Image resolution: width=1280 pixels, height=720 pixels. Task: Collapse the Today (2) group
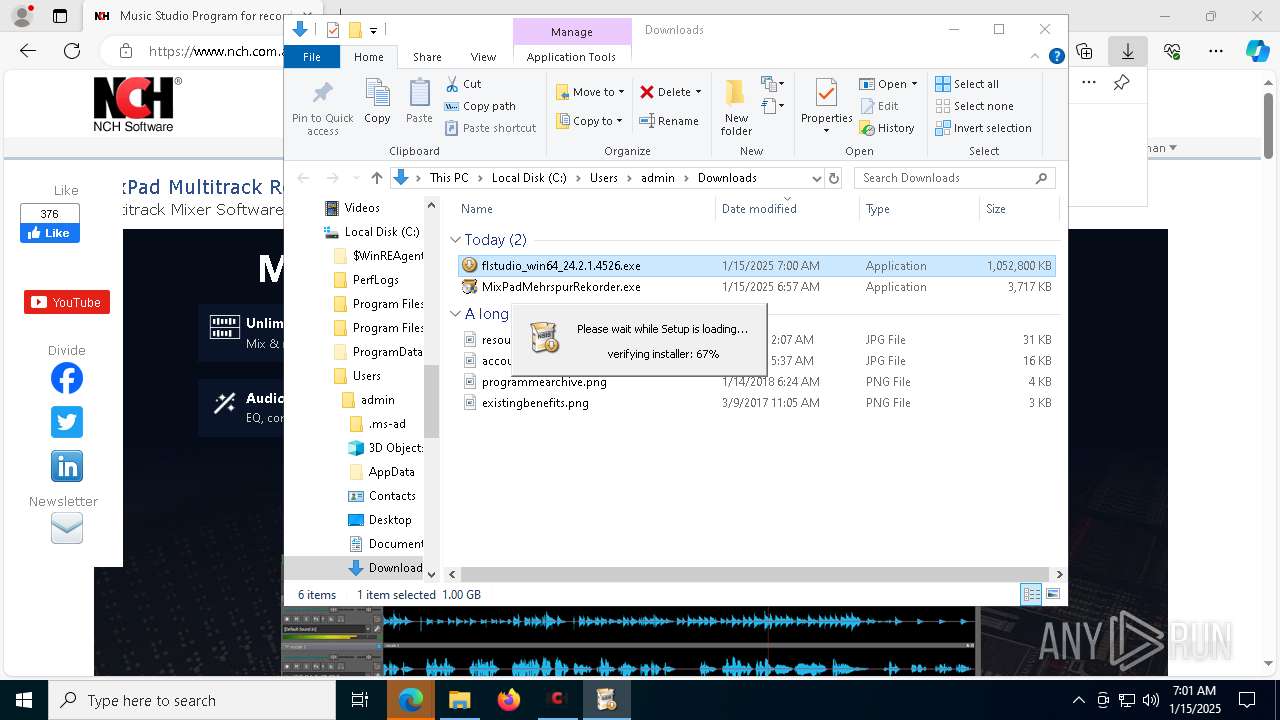coord(455,240)
